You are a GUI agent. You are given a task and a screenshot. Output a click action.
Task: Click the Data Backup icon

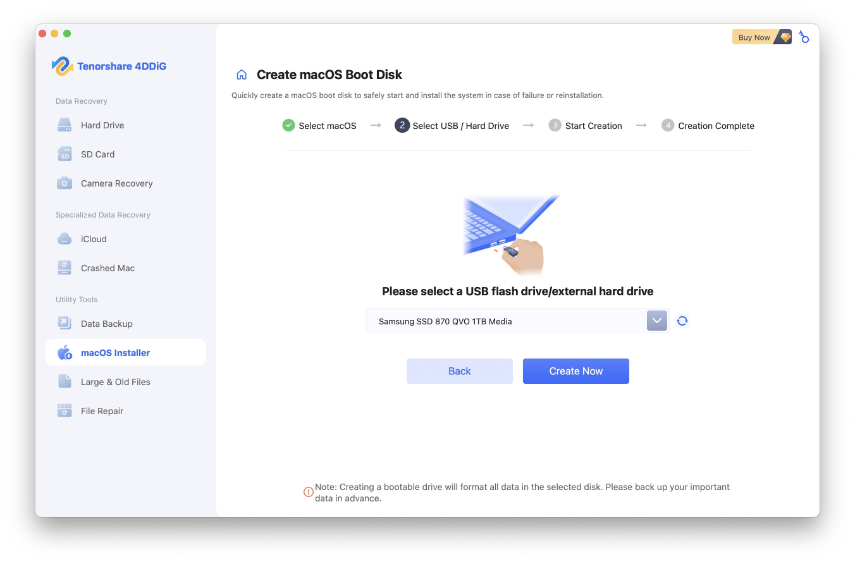point(64,323)
